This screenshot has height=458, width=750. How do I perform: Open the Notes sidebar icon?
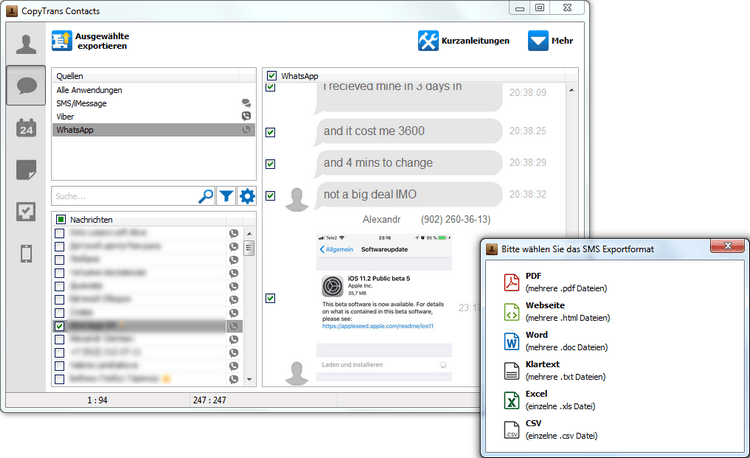tap(26, 170)
